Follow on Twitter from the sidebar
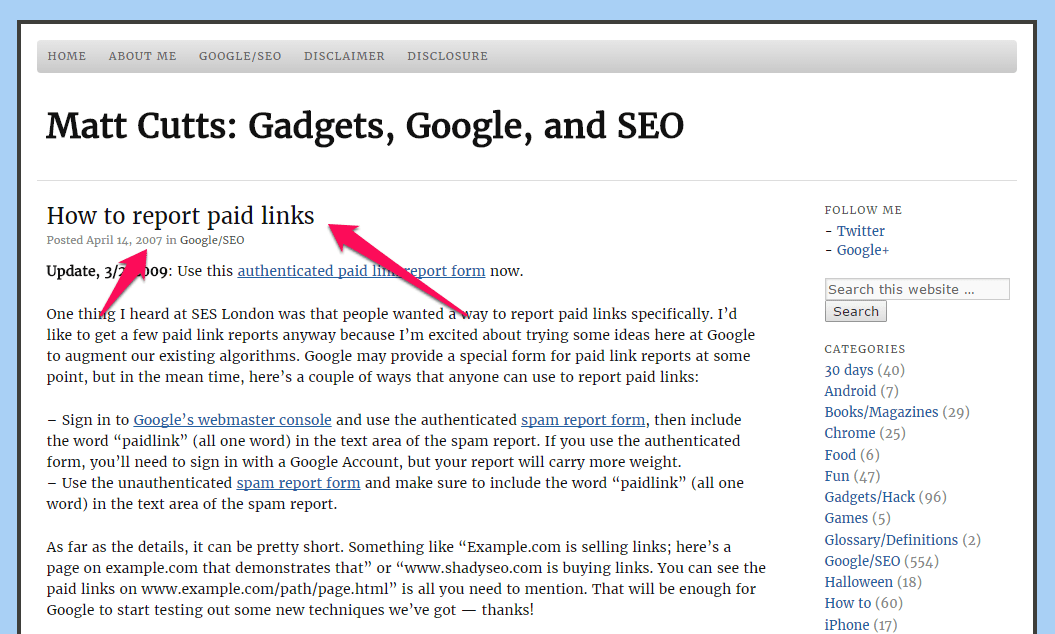Screen dimensions: 1055x634 (x=860, y=230)
